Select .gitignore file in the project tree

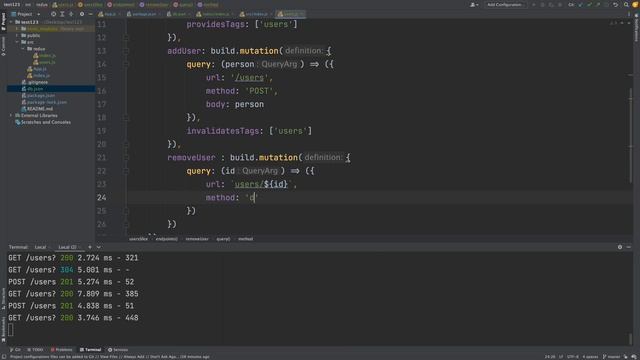(x=35, y=82)
